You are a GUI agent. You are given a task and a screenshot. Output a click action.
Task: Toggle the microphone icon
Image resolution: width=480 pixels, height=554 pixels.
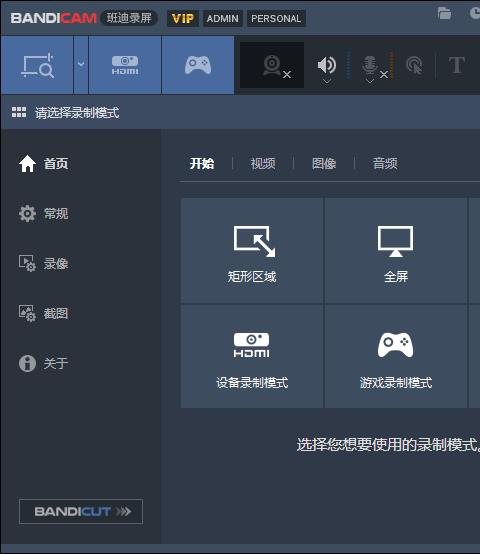pyautogui.click(x=370, y=65)
